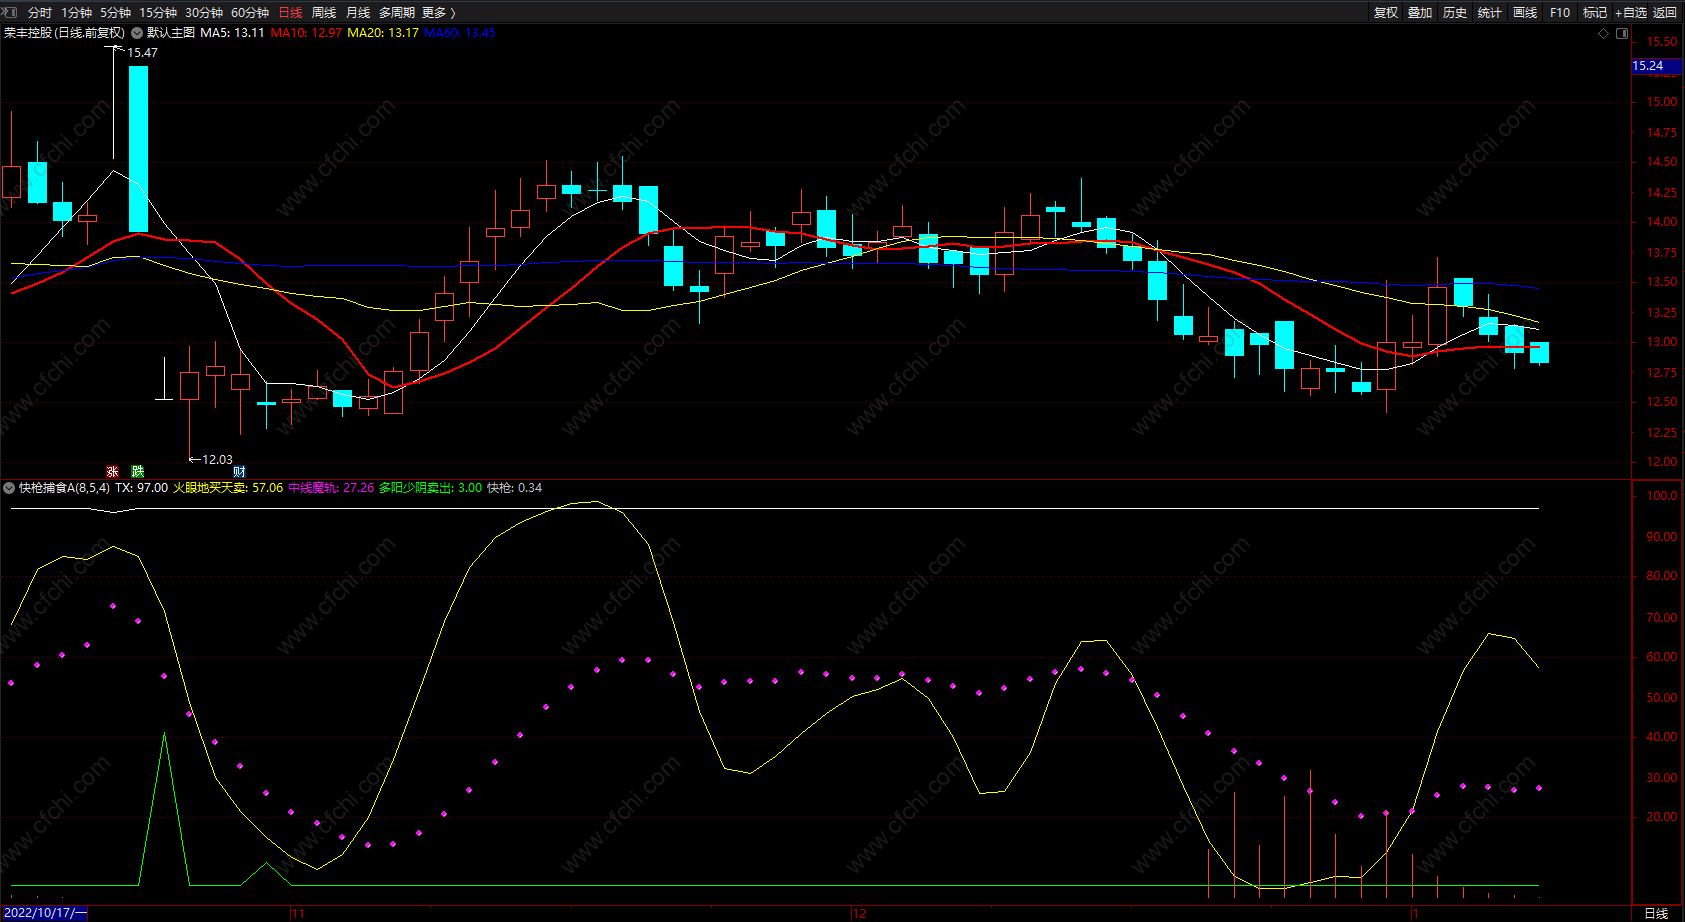Expand the 更多 periods menu
Screen dimensions: 1685x922
click(439, 13)
